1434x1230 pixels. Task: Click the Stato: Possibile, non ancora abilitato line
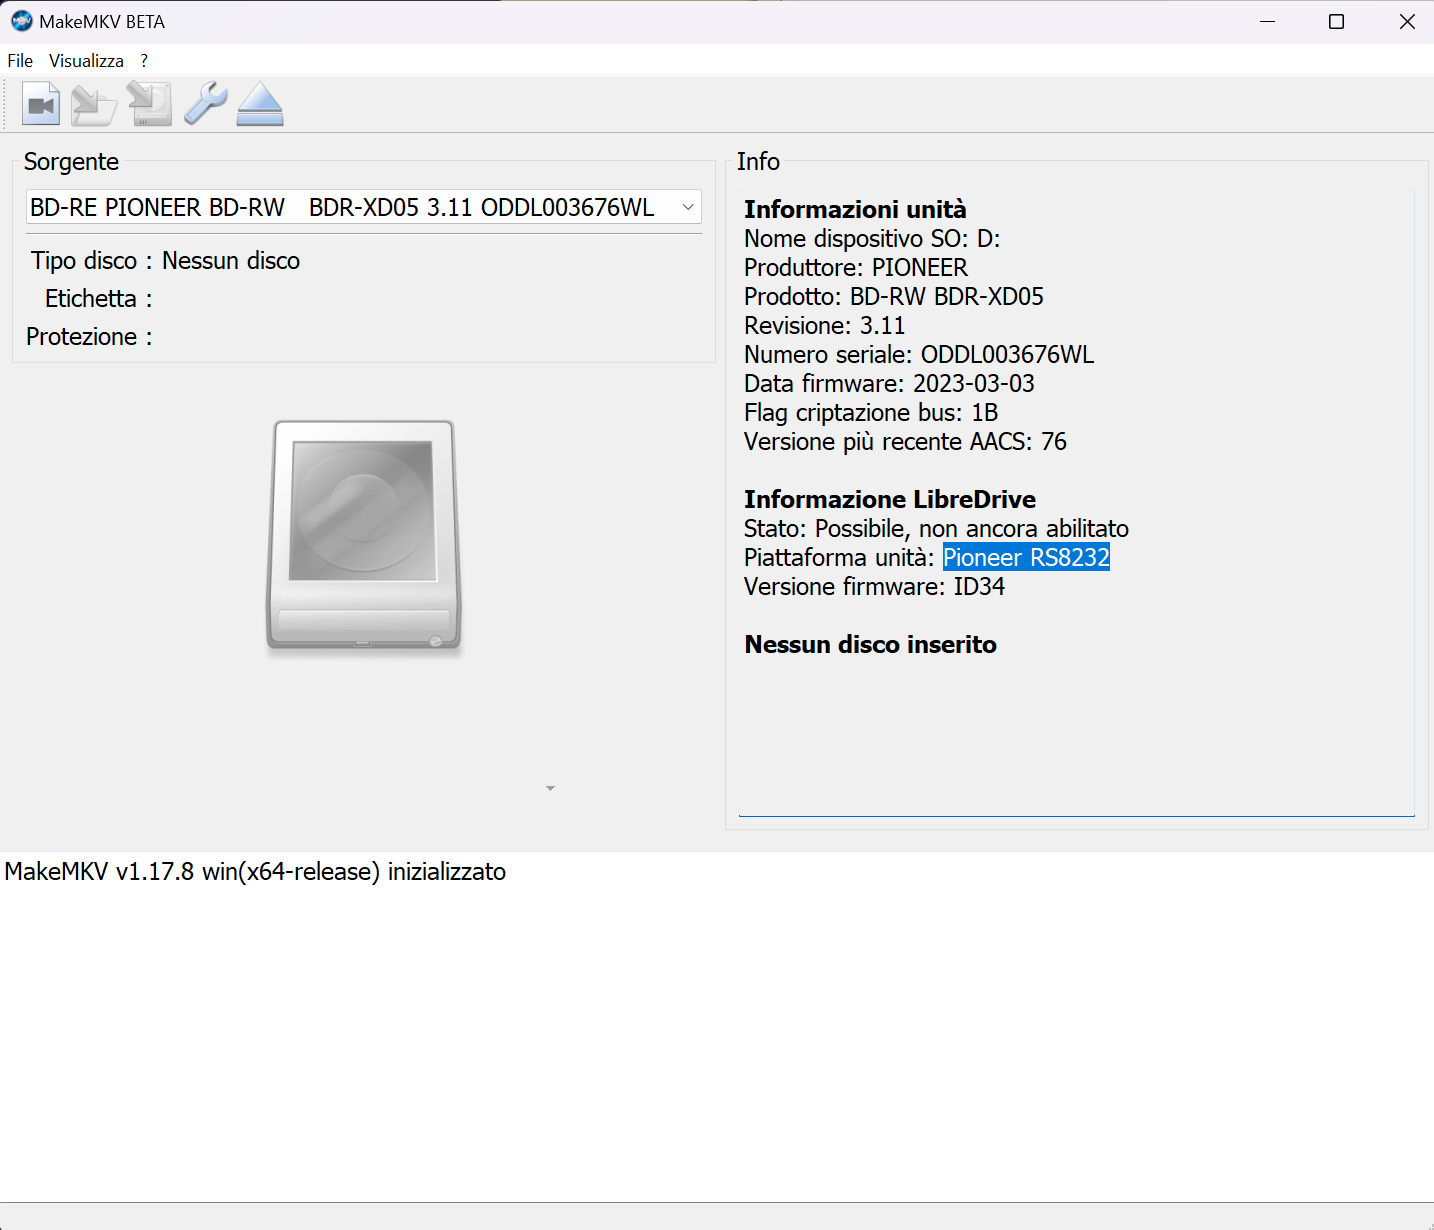tap(936, 528)
